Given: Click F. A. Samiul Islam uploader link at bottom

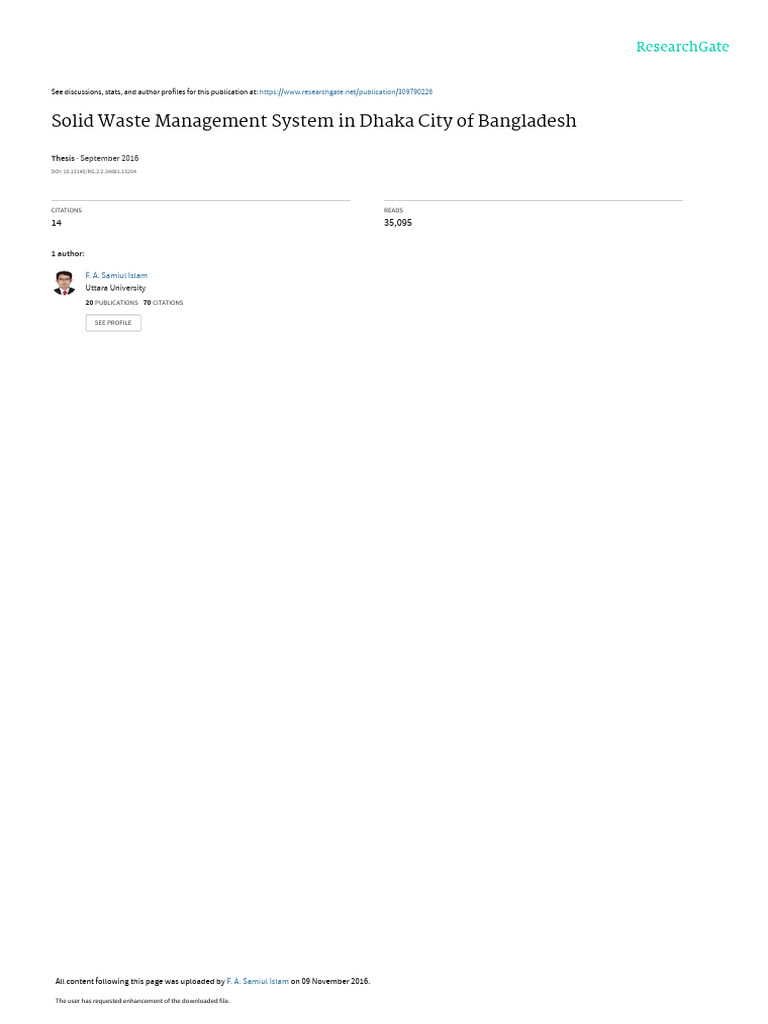Looking at the screenshot, I should pos(257,981).
